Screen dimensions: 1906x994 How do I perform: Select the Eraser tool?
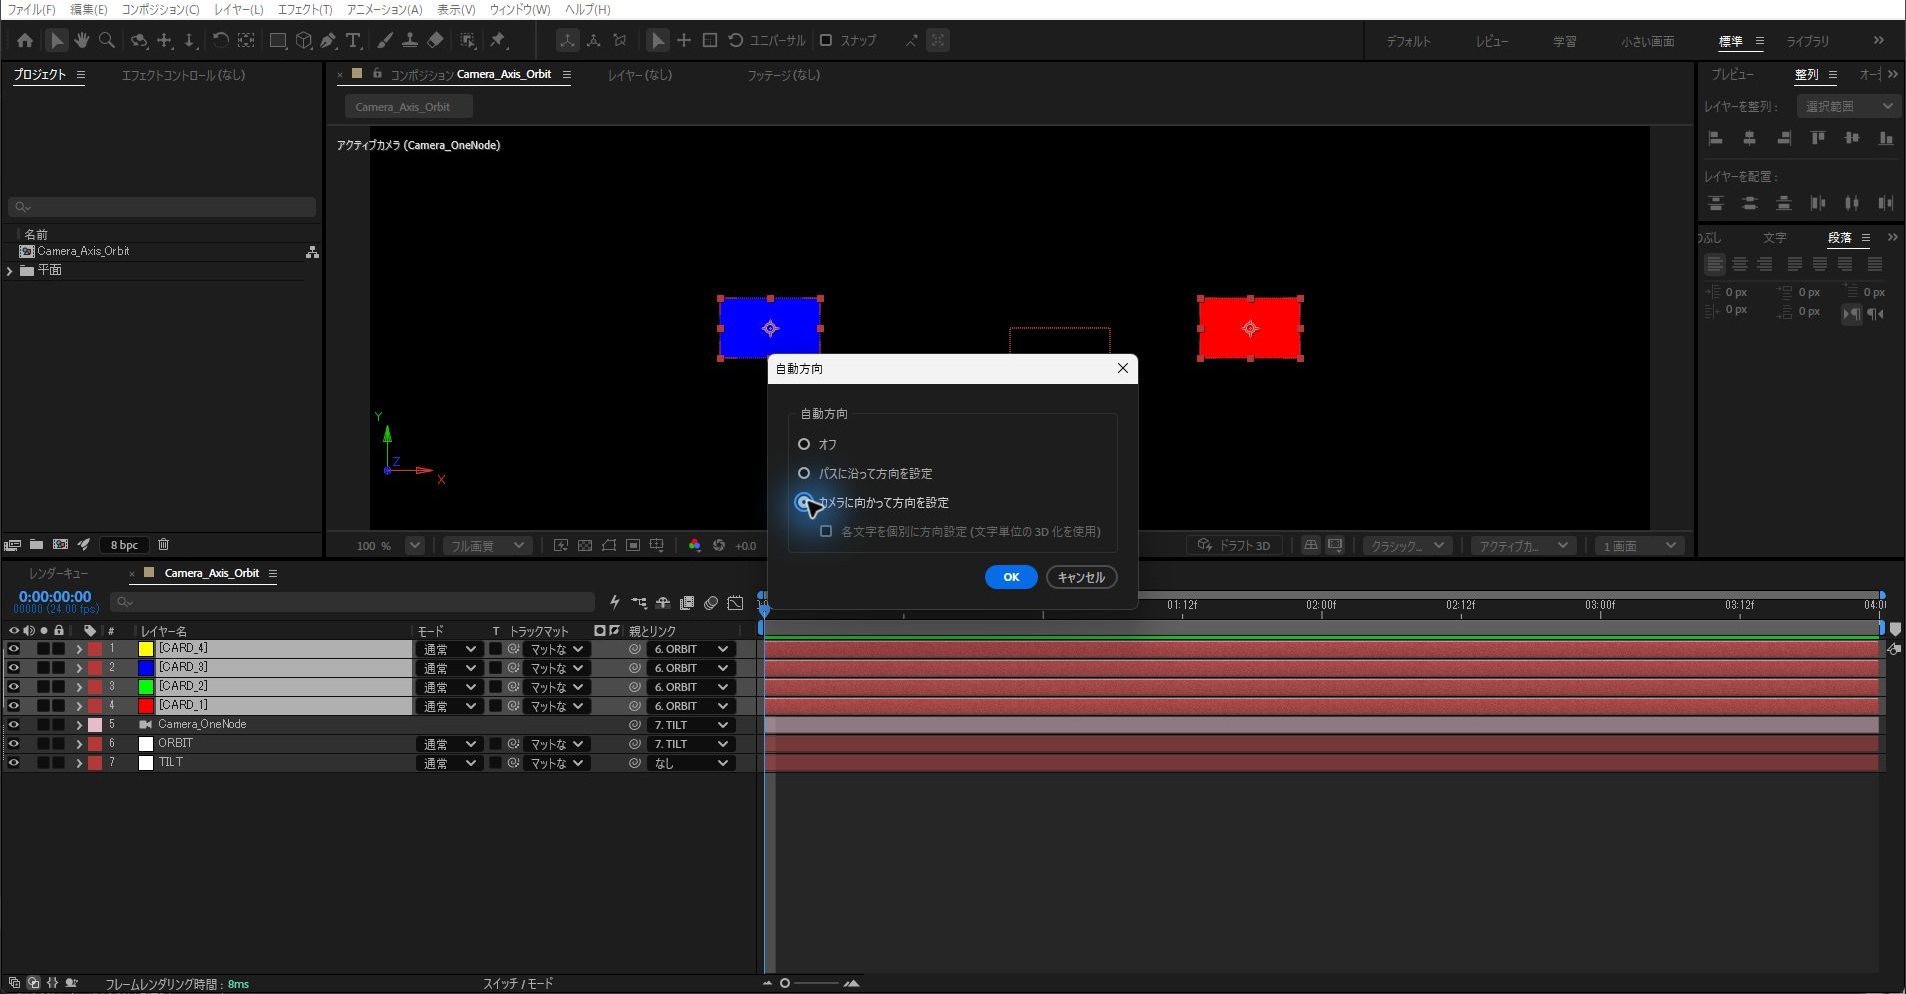coord(435,41)
